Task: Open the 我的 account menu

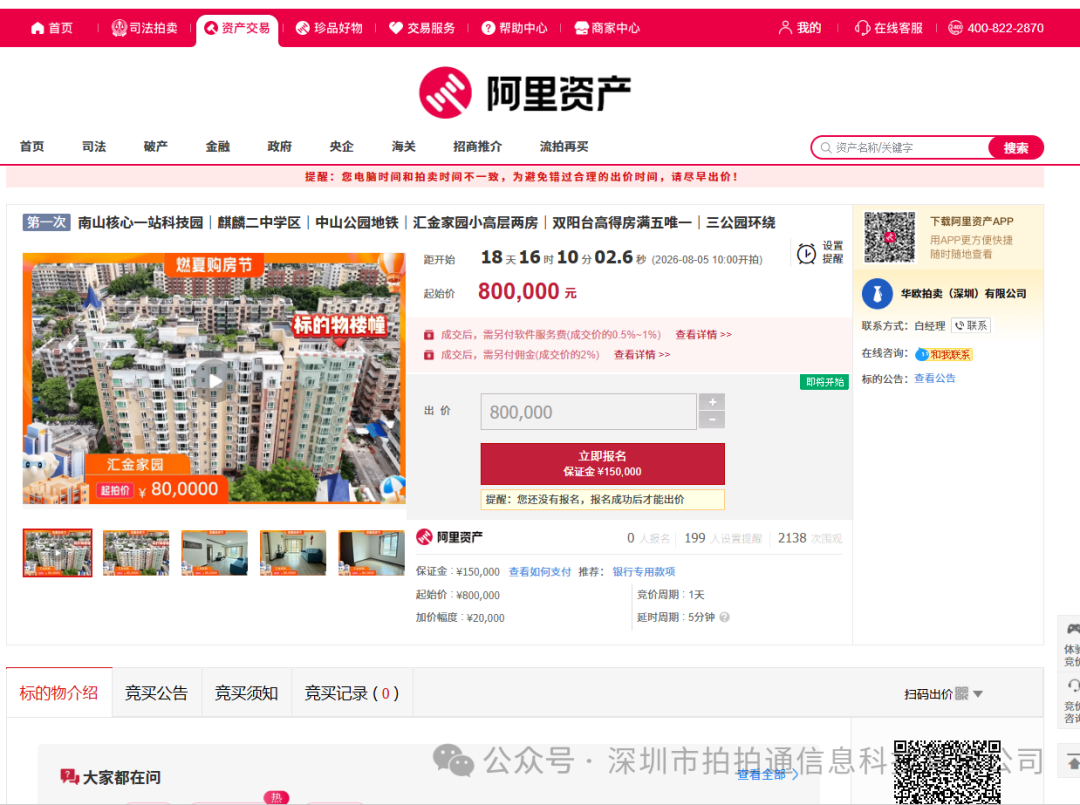Action: (800, 28)
